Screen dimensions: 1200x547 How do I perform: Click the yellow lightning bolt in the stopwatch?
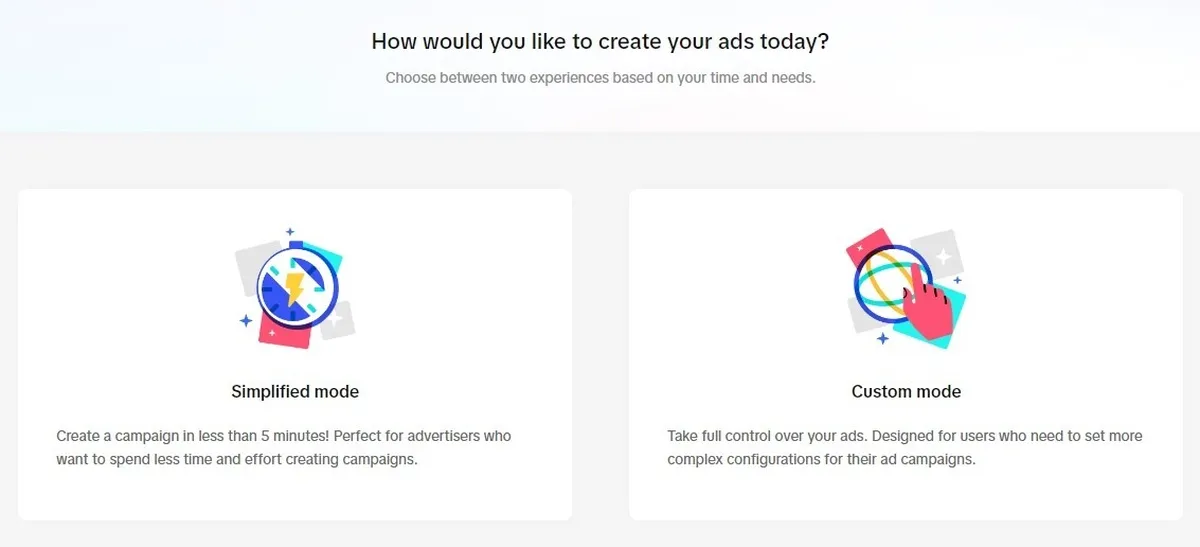(294, 288)
